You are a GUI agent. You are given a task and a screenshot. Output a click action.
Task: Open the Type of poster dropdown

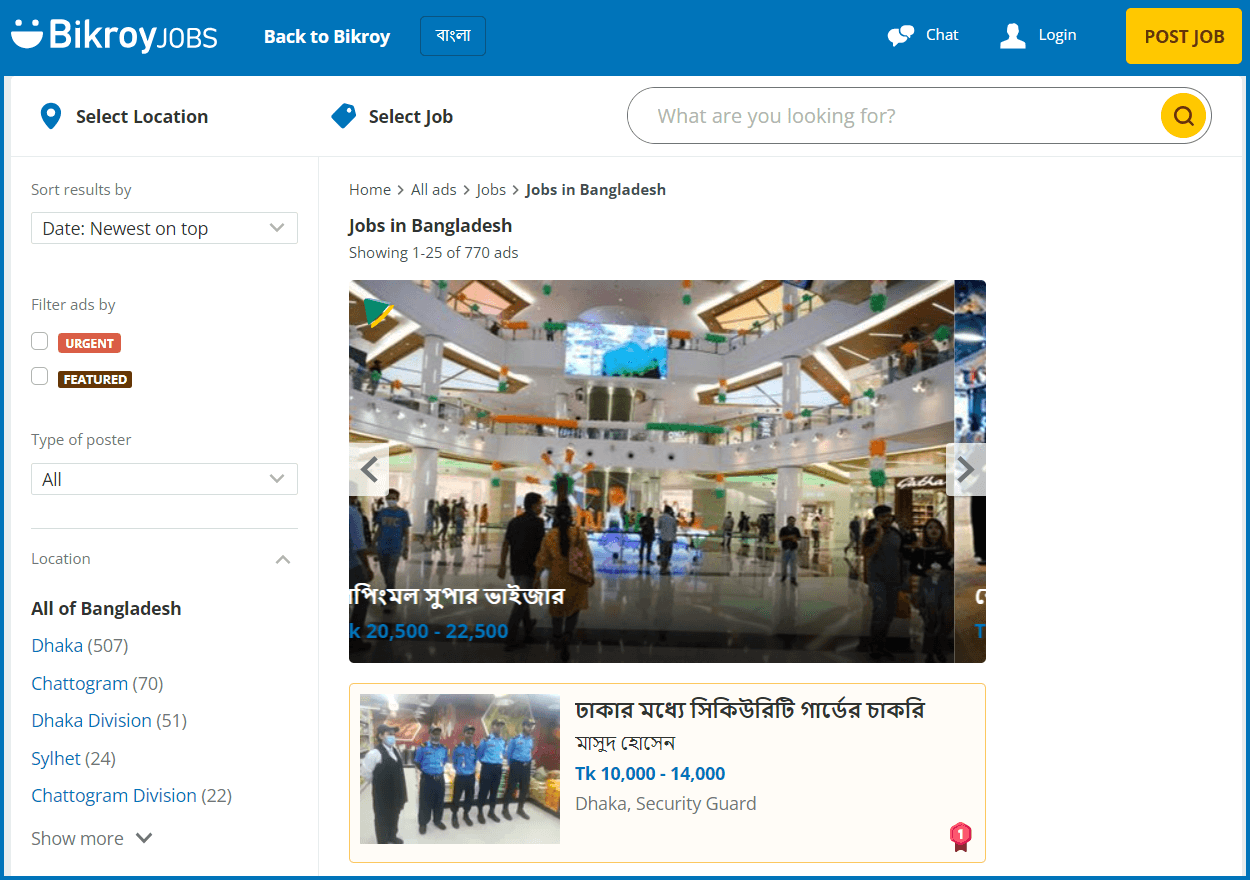pos(164,479)
